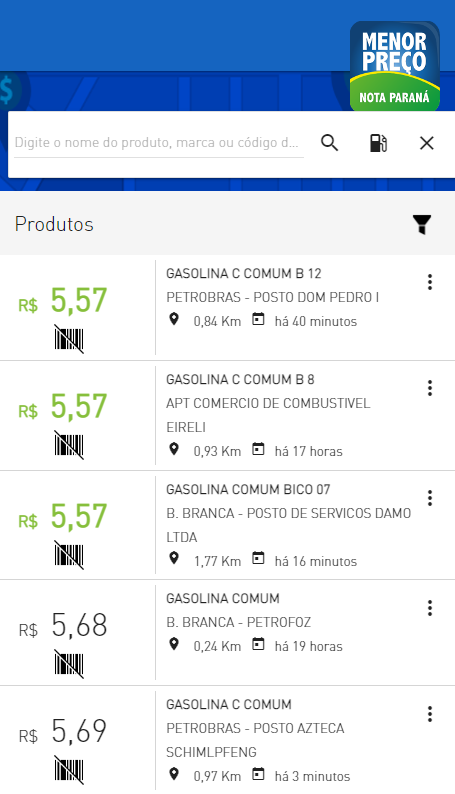Open three-dot menu for Posto Azteca Schimlpfeng

pos(430,714)
